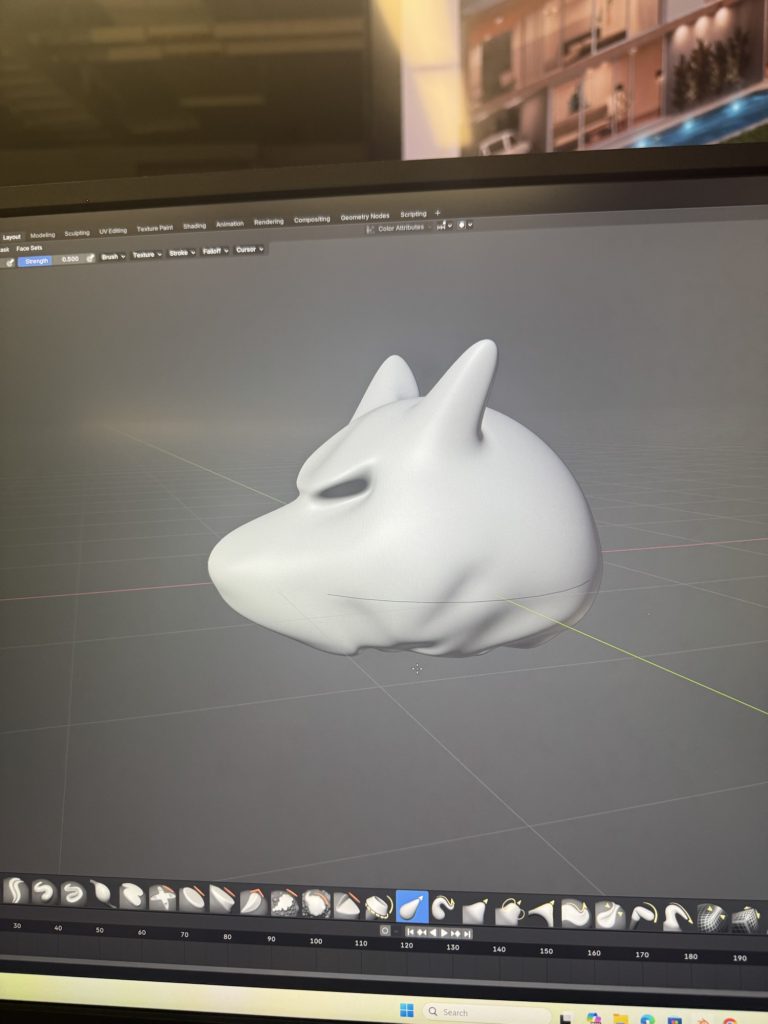Play the animation forward
Image resolution: width=768 pixels, height=1024 pixels.
[444, 933]
